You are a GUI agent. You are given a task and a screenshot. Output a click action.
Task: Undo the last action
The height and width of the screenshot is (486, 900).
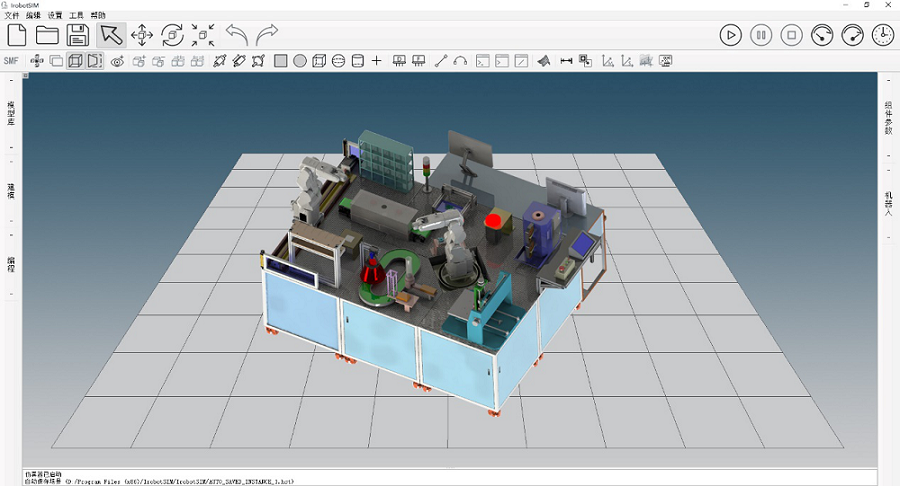[236, 35]
